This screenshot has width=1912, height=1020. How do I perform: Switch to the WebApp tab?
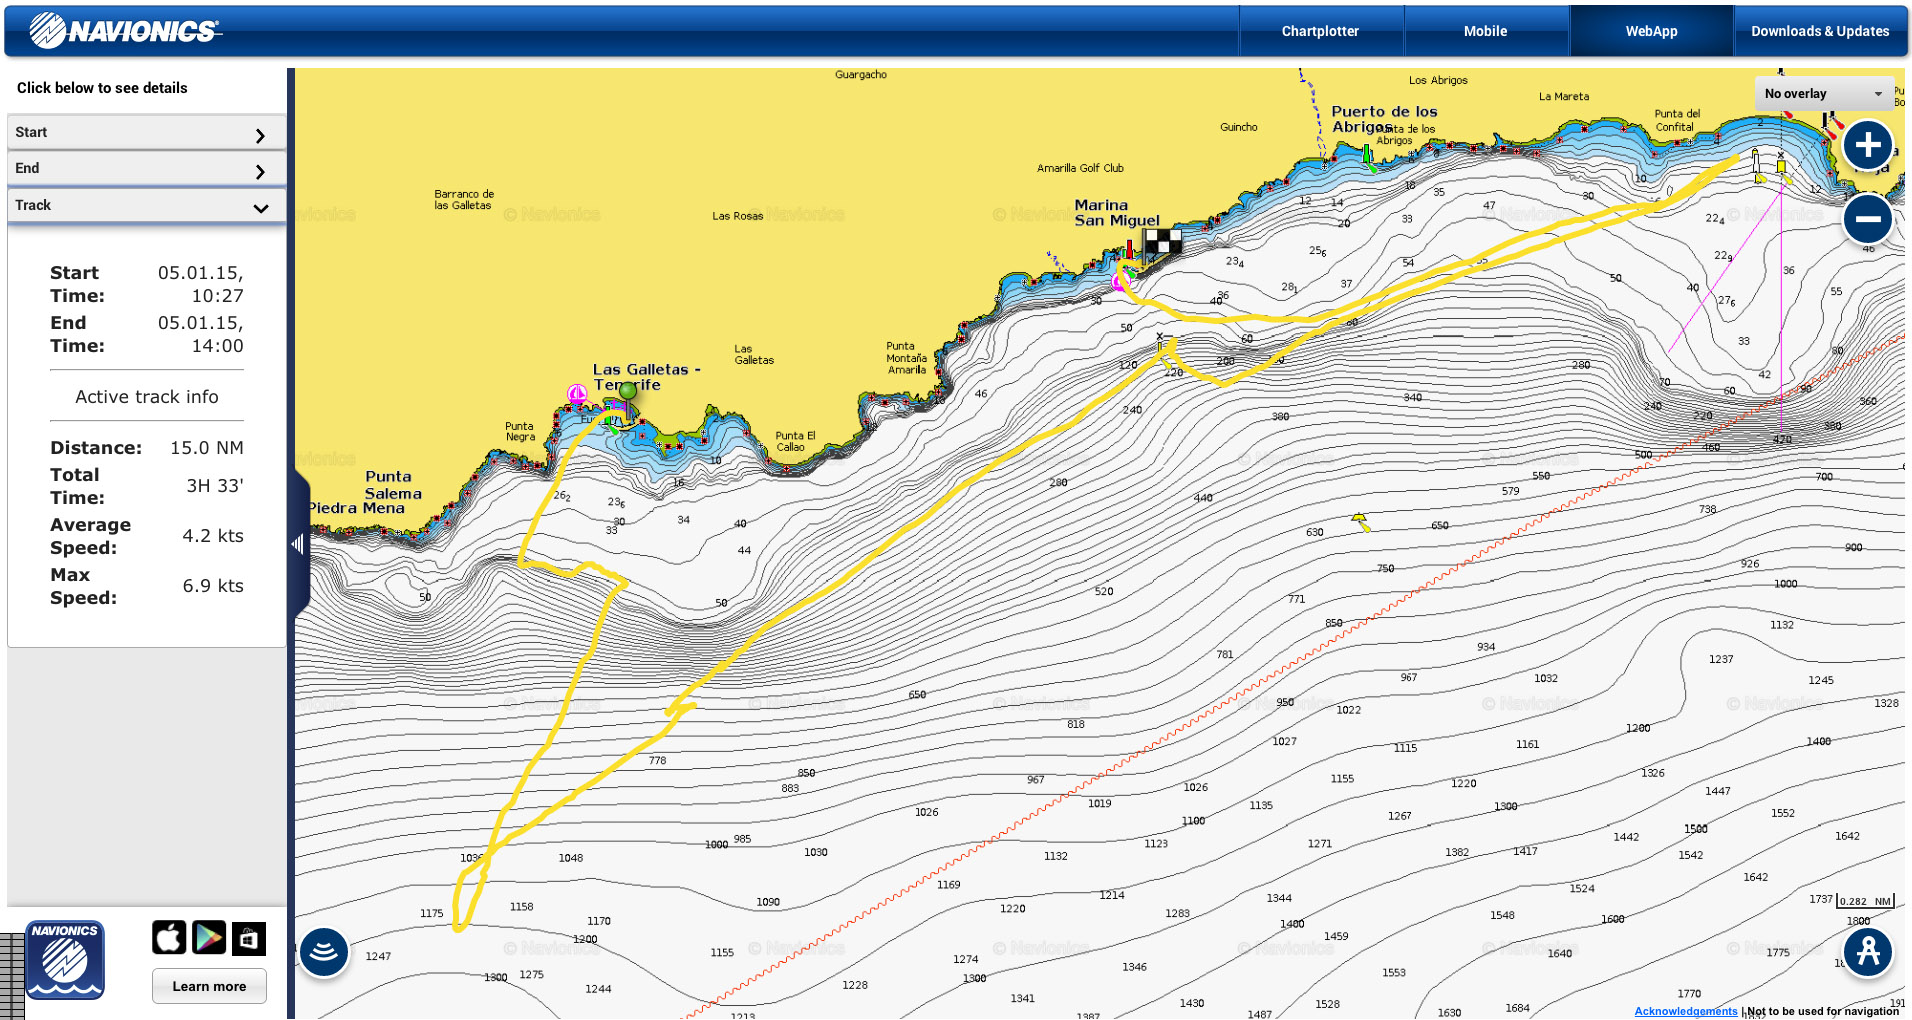click(1651, 31)
